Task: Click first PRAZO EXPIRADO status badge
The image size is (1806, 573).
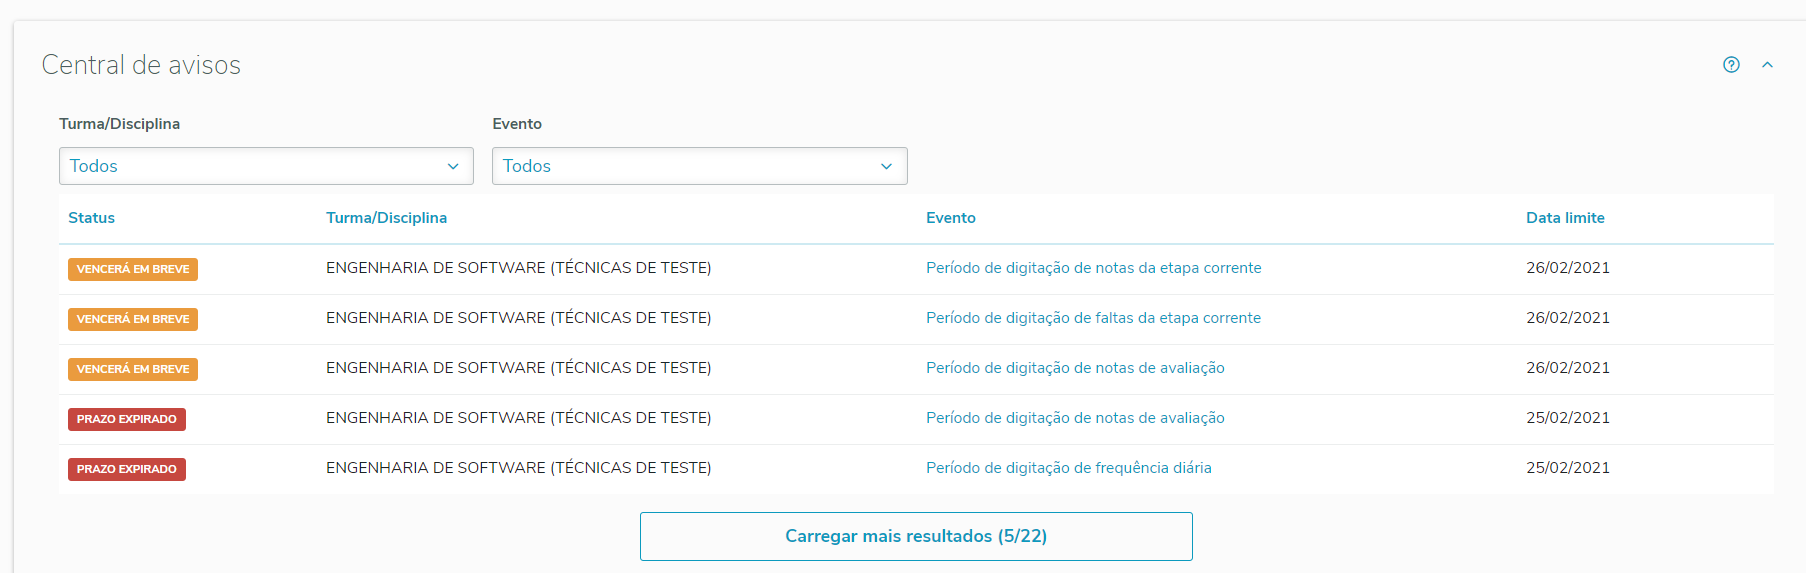Action: (x=127, y=419)
